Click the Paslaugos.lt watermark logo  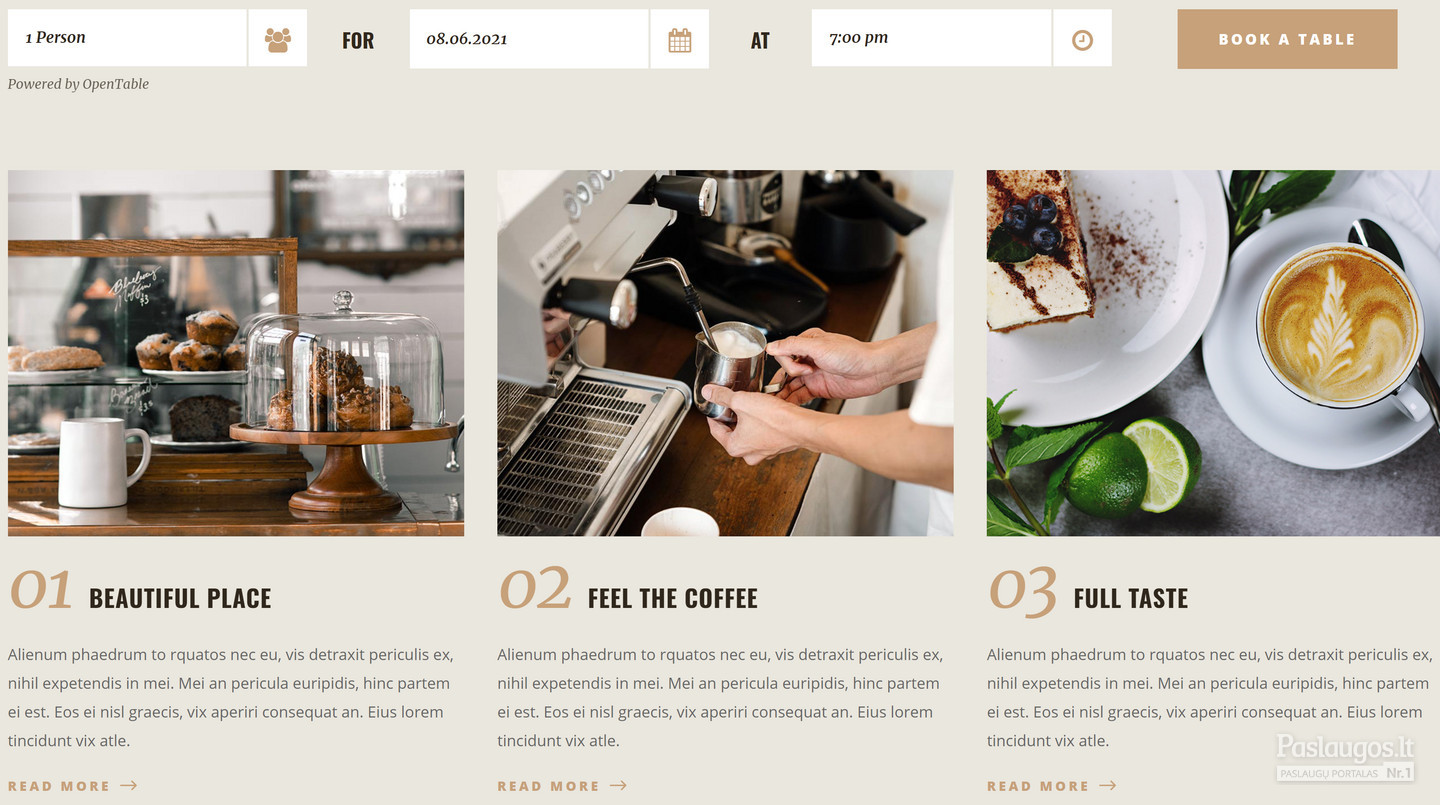[1345, 758]
